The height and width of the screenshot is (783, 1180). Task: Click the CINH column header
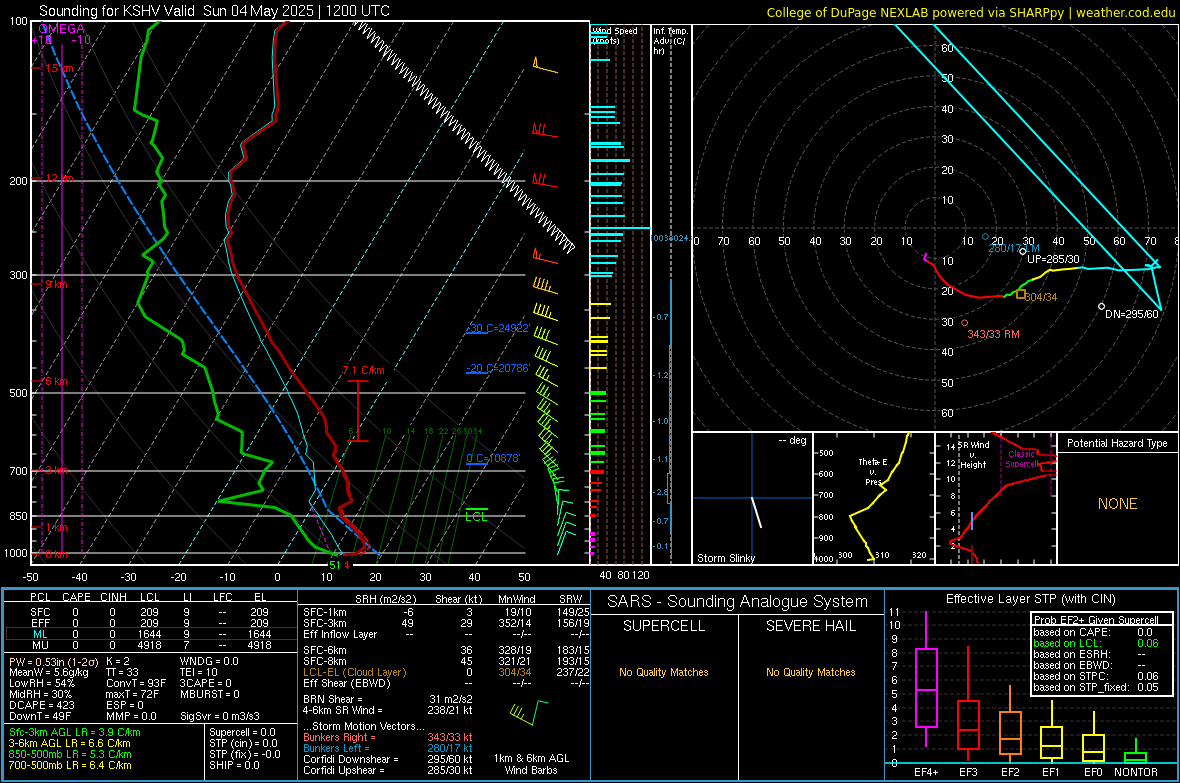click(x=114, y=597)
